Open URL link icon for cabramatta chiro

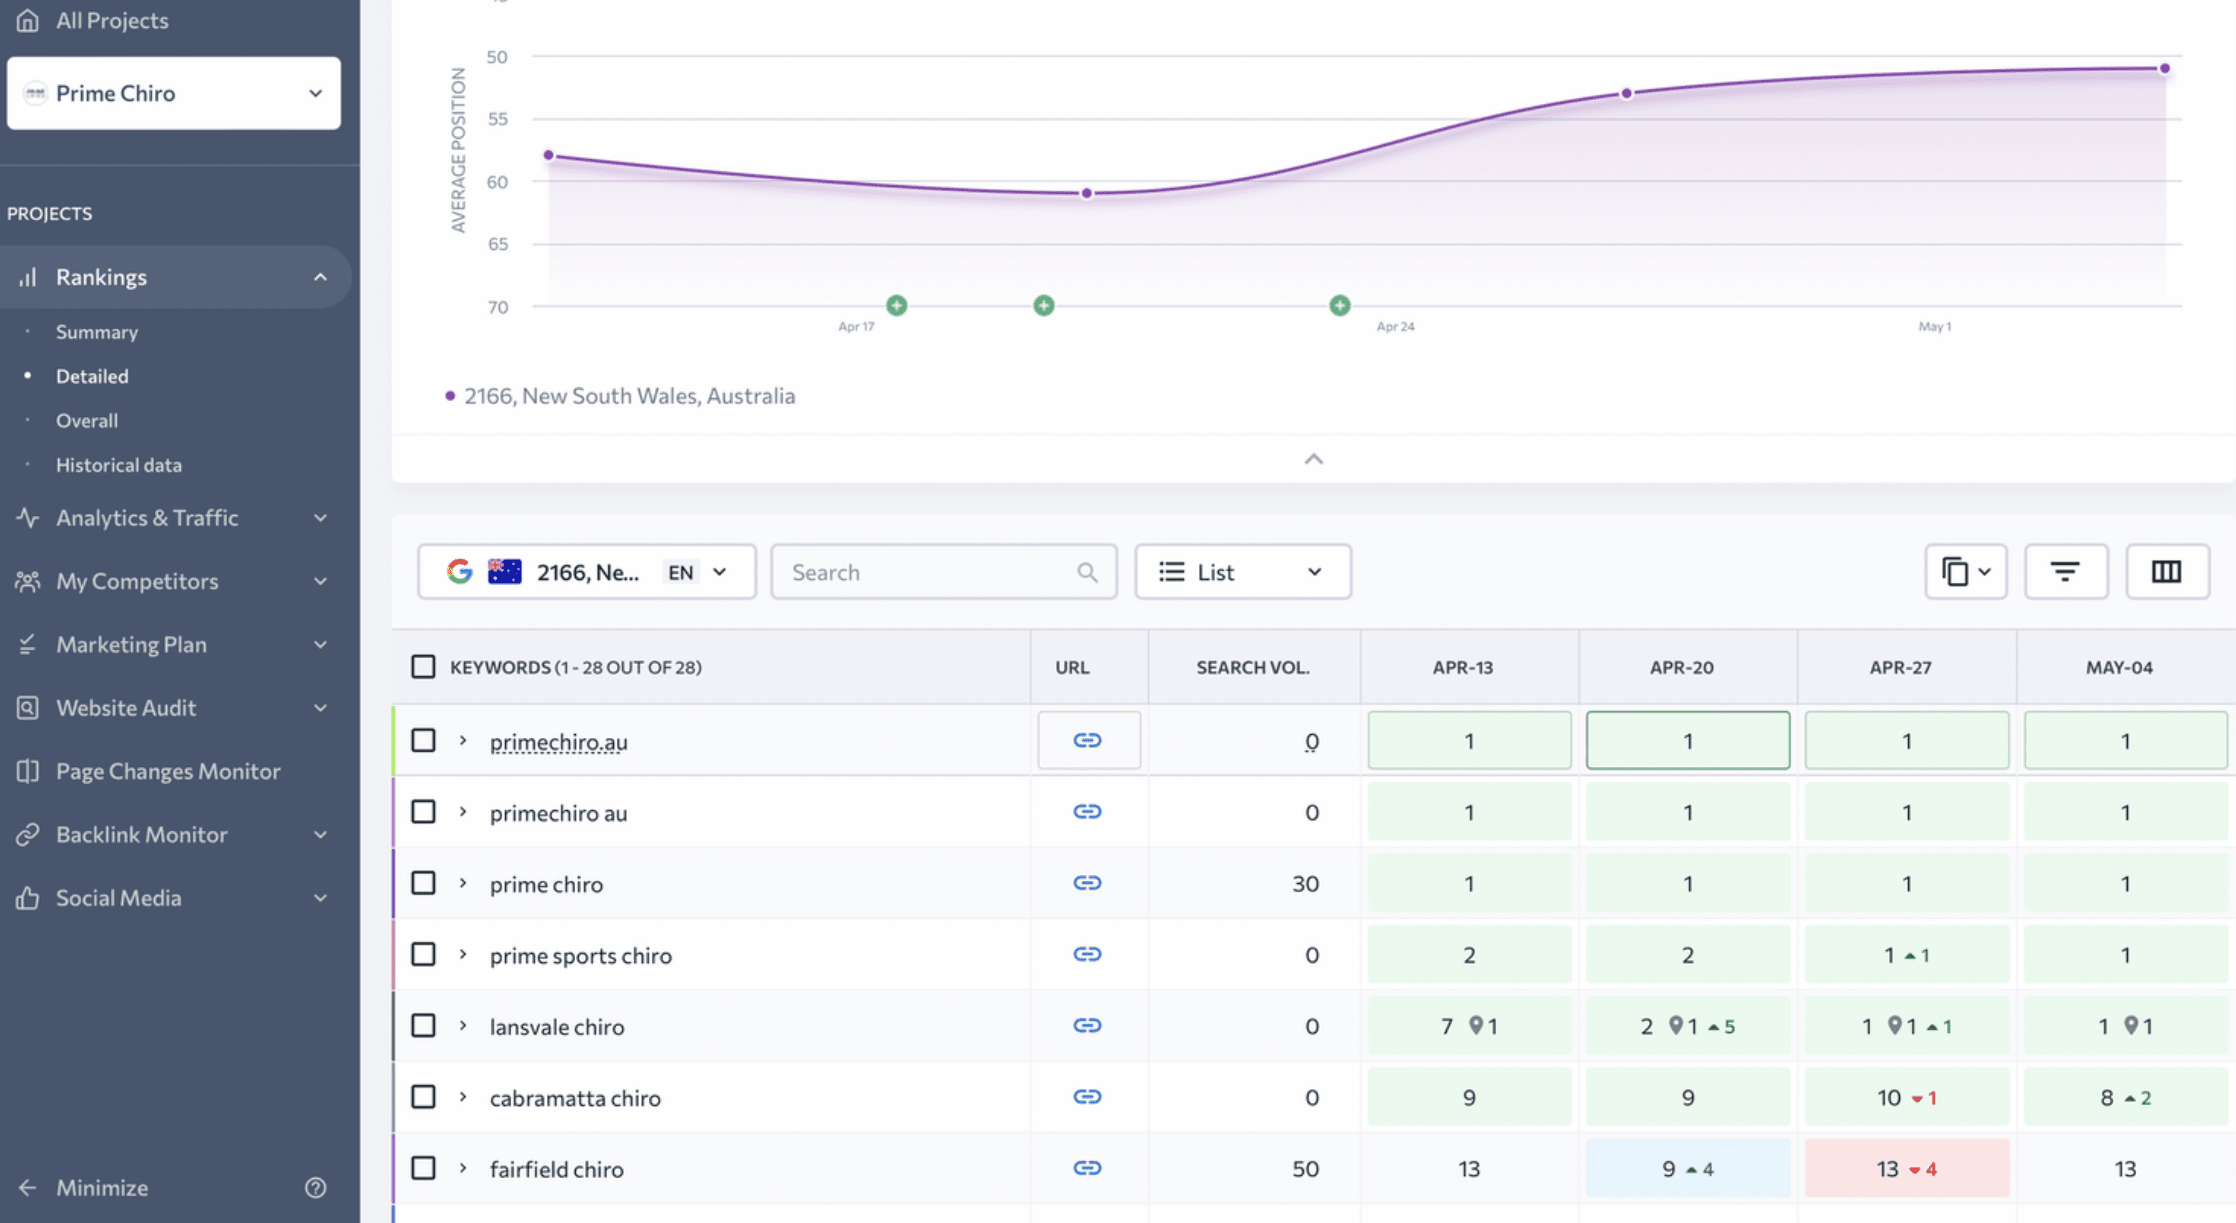coord(1088,1097)
